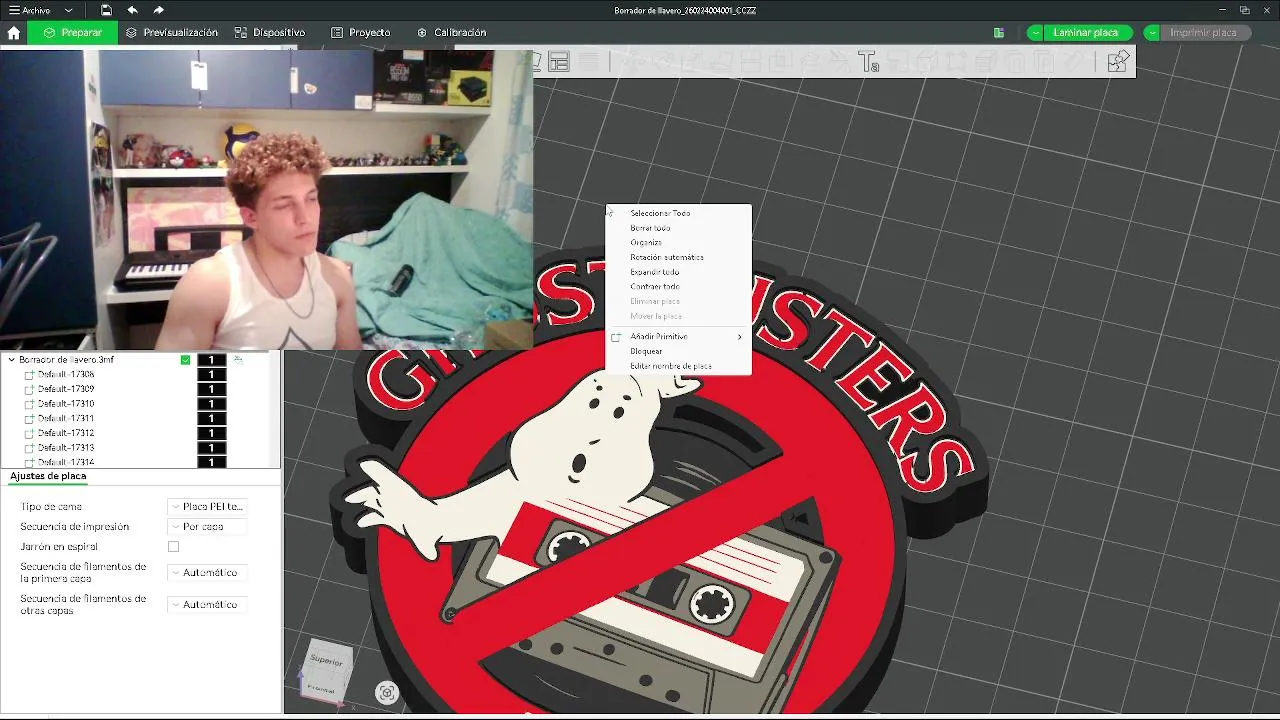Viewport: 1280px width, 720px height.
Task: Click Bloquear in the context menu
Action: coord(646,352)
